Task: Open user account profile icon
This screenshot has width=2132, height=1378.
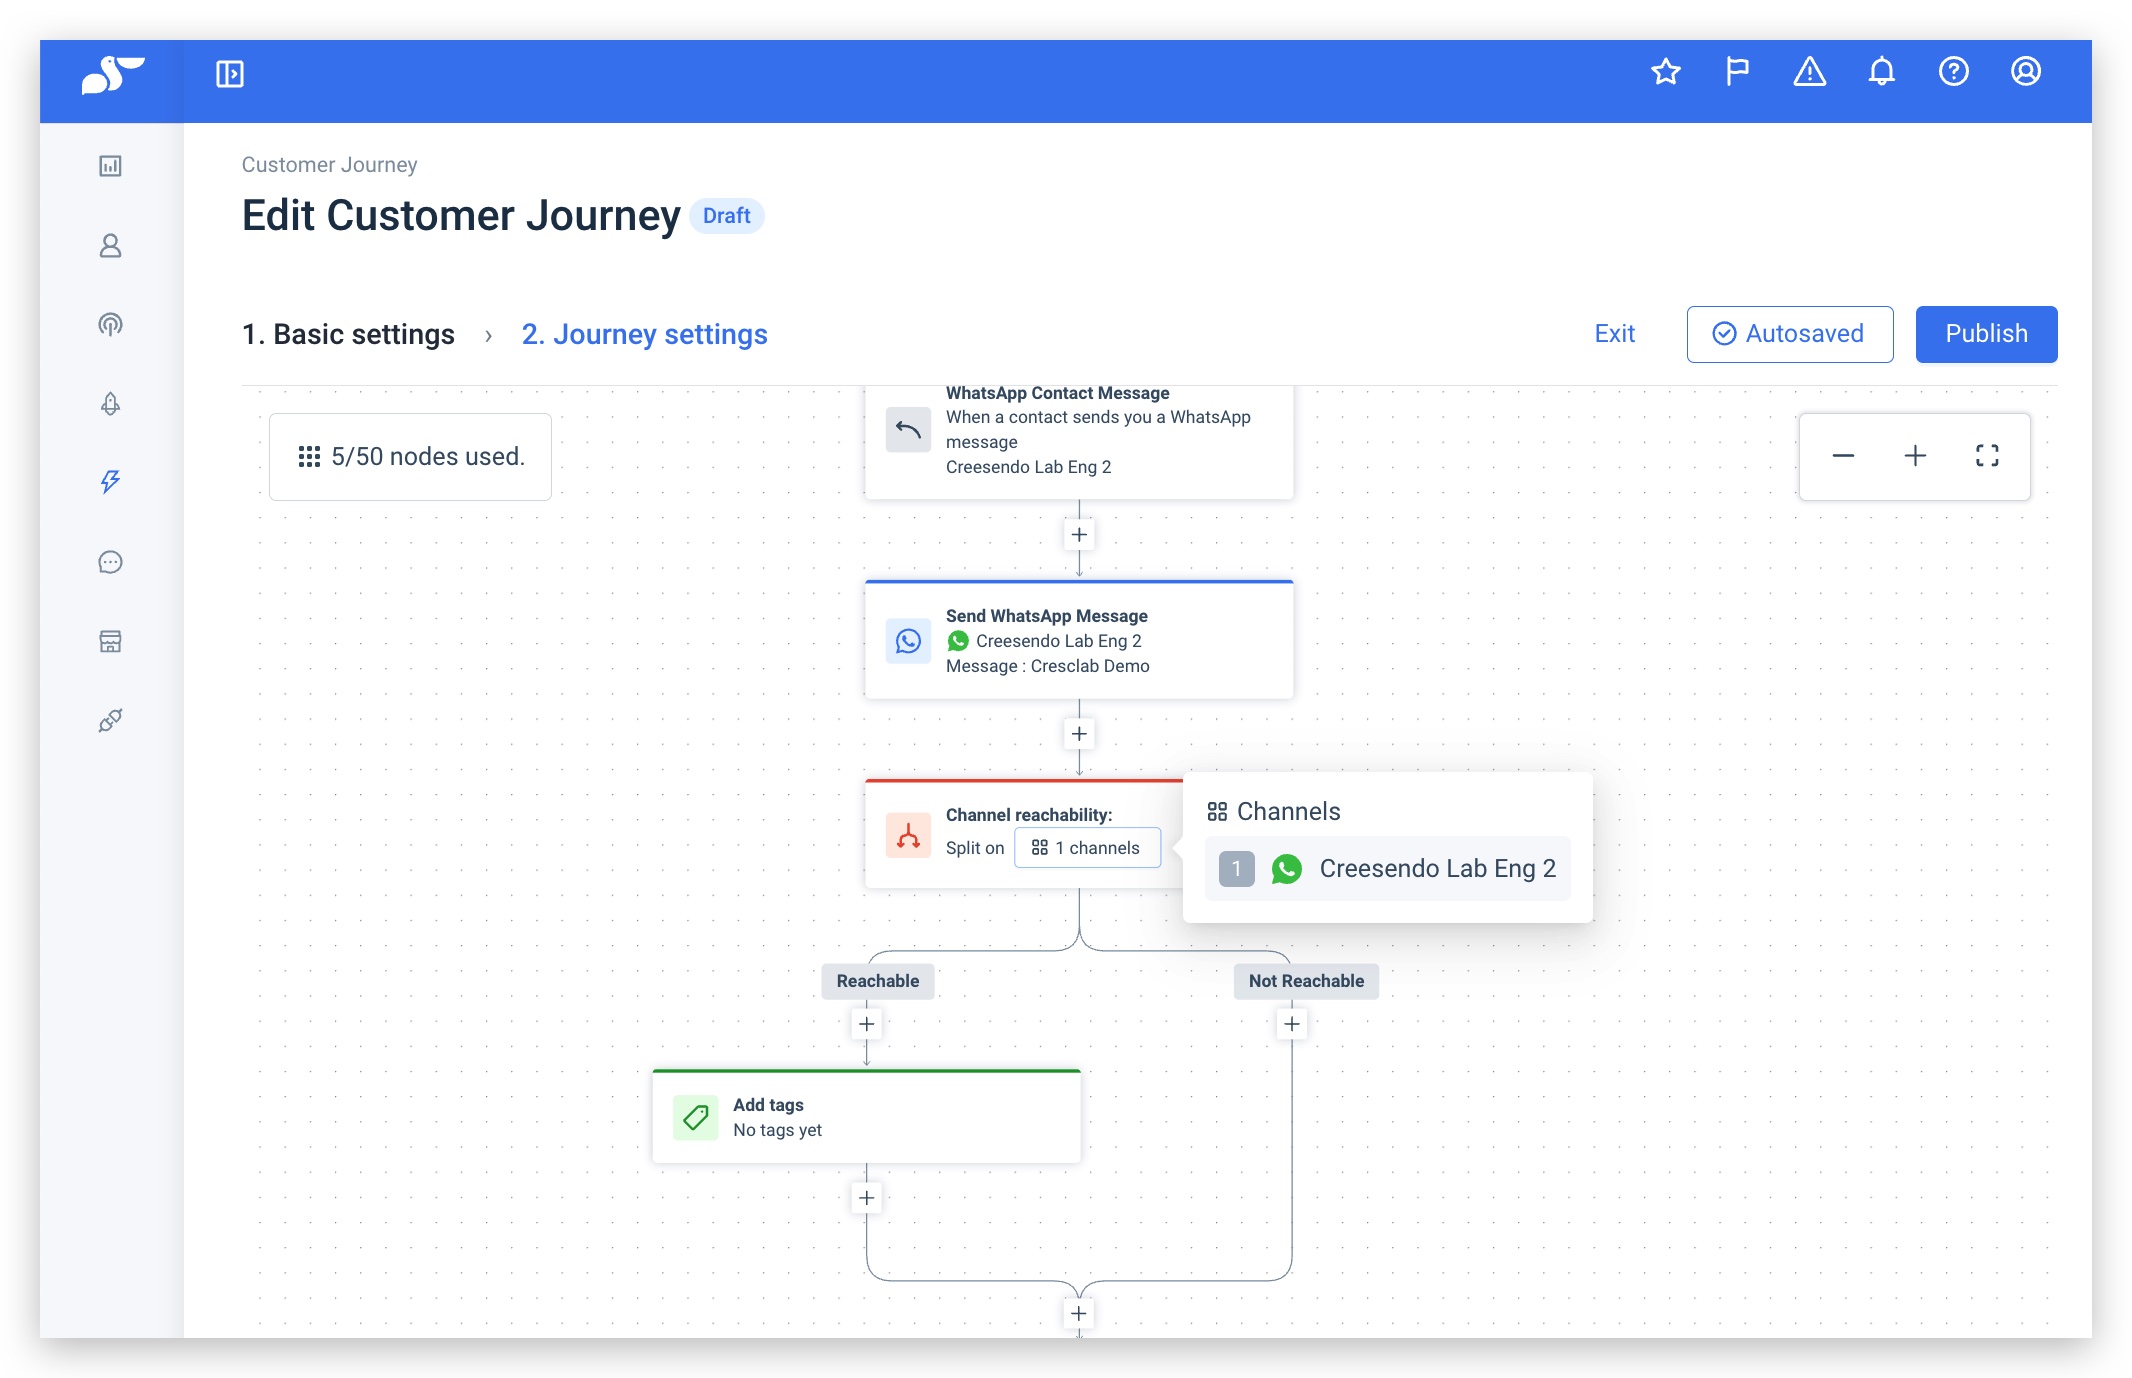Action: click(2026, 72)
